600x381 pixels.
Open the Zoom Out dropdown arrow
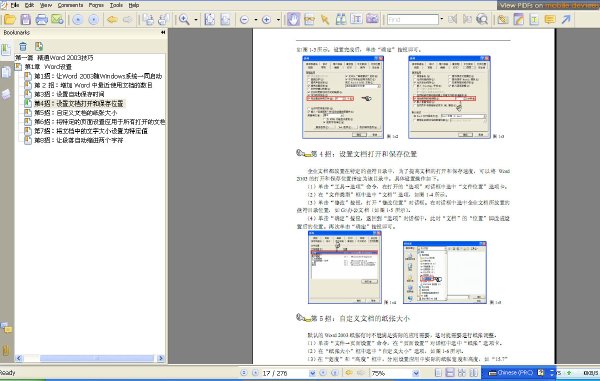coord(256,20)
